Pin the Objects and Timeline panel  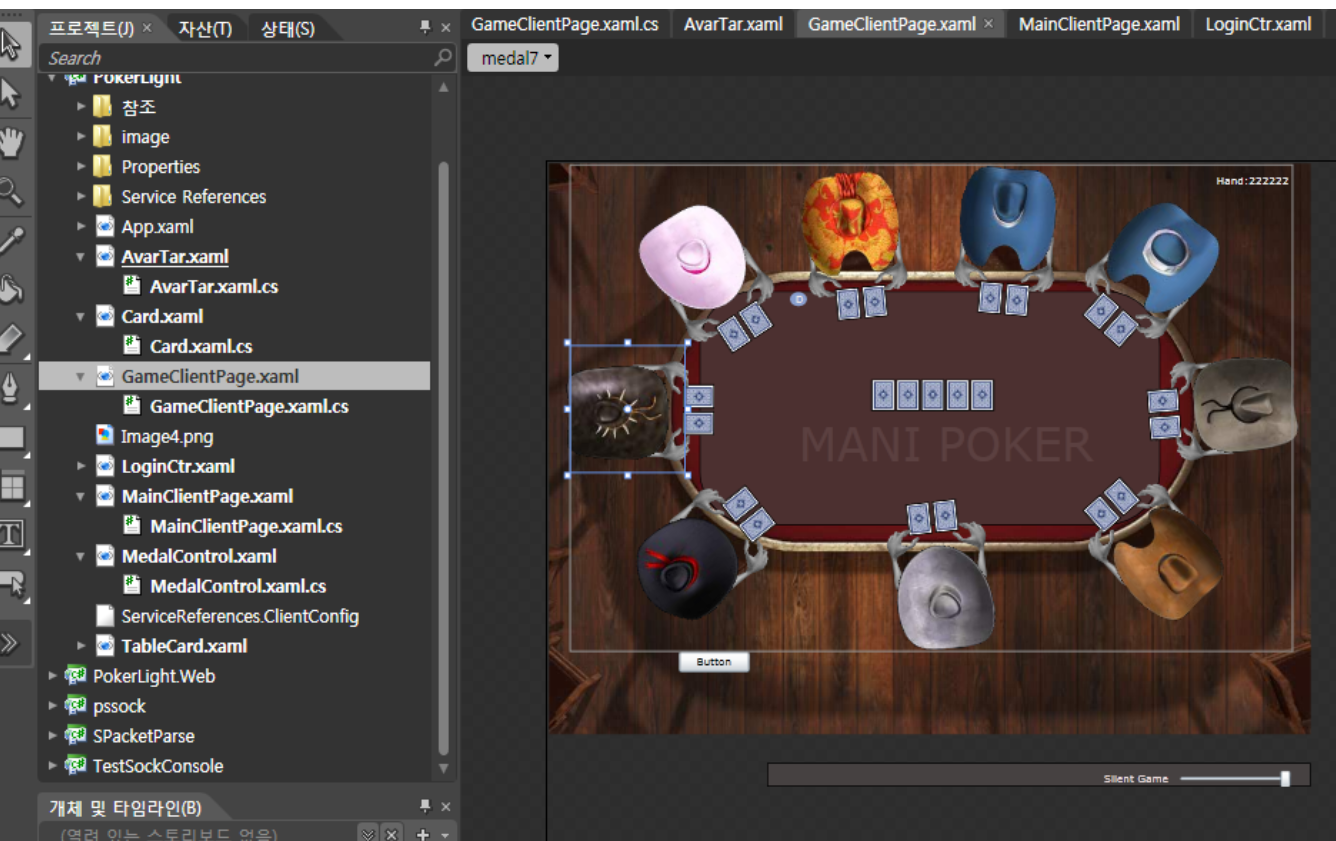pos(425,807)
